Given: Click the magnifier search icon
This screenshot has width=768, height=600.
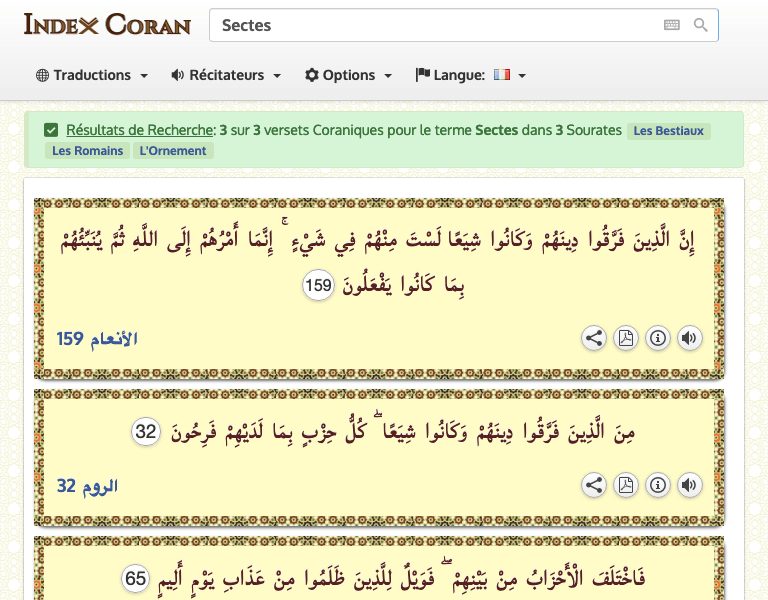Looking at the screenshot, I should (701, 25).
